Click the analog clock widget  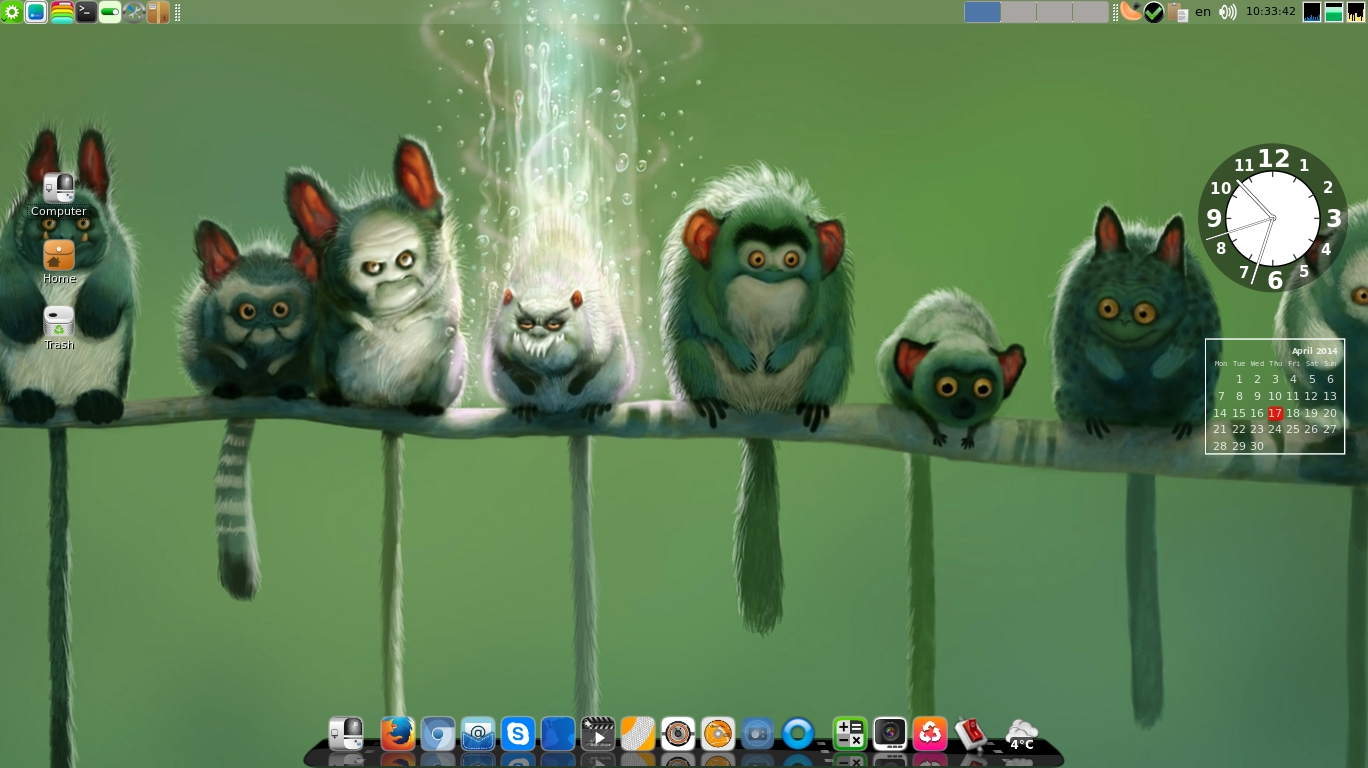(x=1273, y=218)
